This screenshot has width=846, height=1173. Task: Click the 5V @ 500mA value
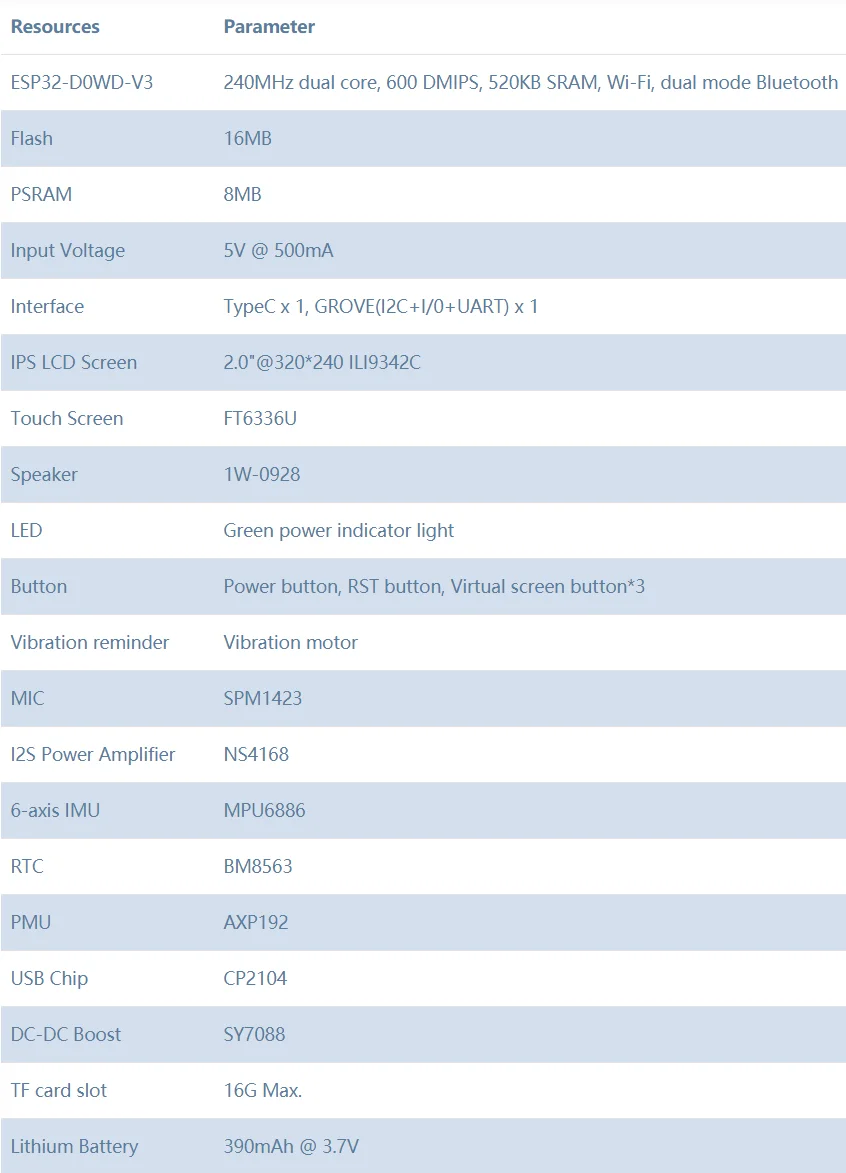tap(278, 251)
